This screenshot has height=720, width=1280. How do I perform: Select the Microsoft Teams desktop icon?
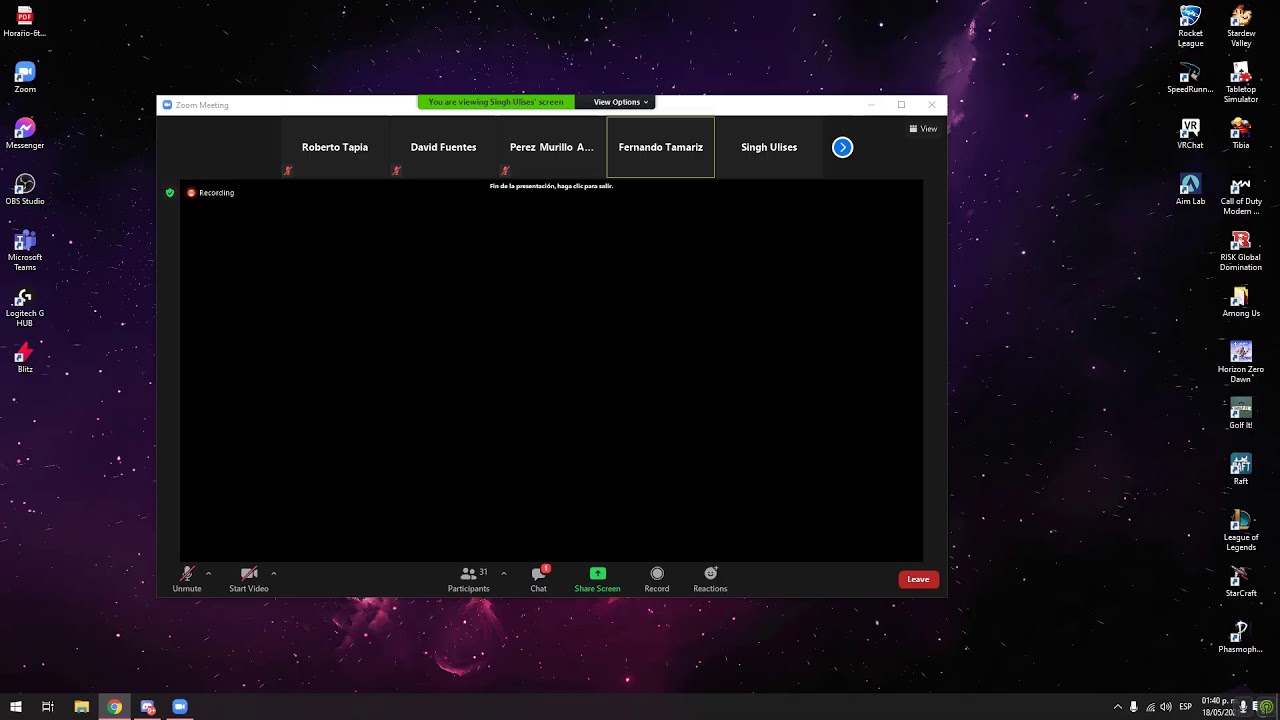click(25, 251)
